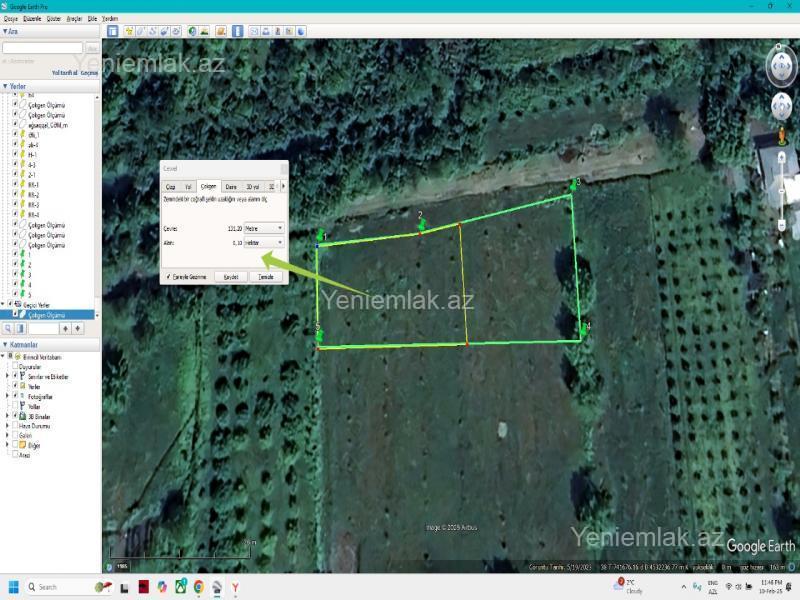Expand the Hava Durumu layer node
This screenshot has width=800, height=600.
tap(7, 426)
